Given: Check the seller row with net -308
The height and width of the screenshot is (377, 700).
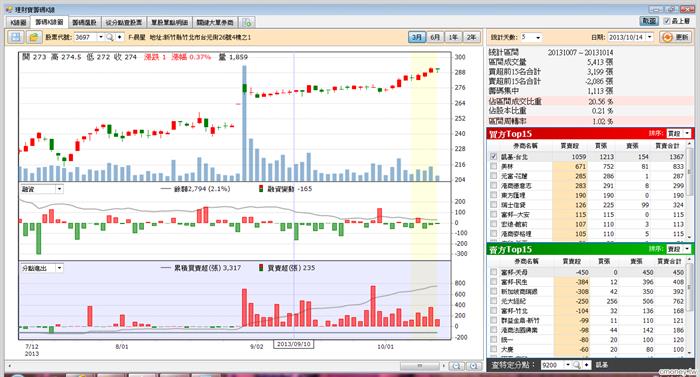Looking at the screenshot, I should 493,291.
